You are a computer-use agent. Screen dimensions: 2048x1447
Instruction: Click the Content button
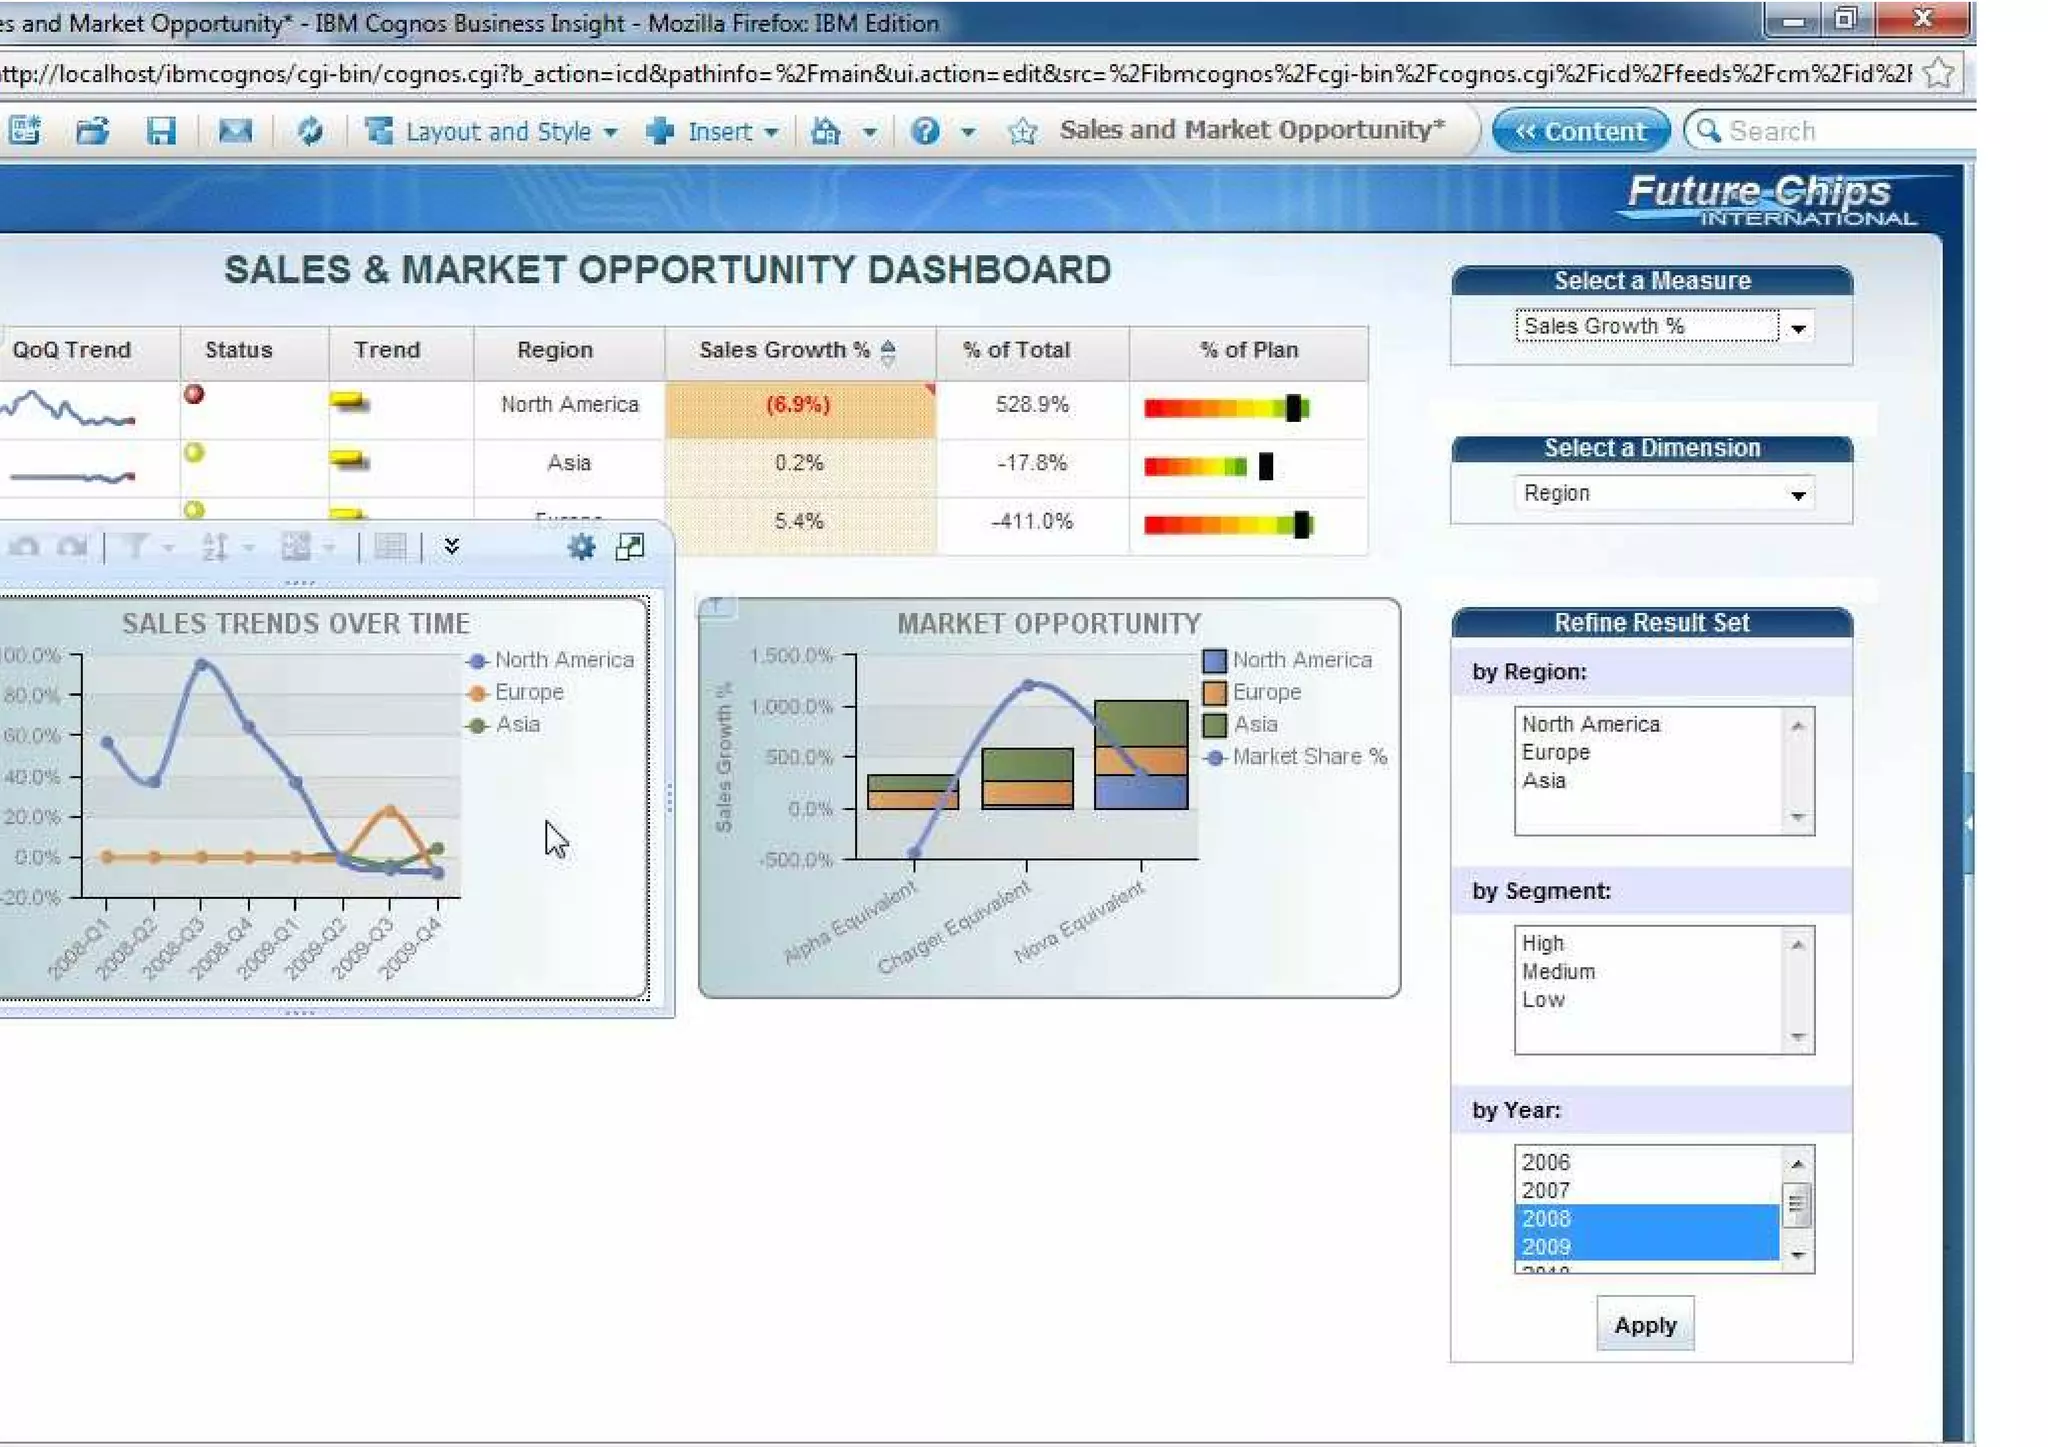pos(1580,131)
